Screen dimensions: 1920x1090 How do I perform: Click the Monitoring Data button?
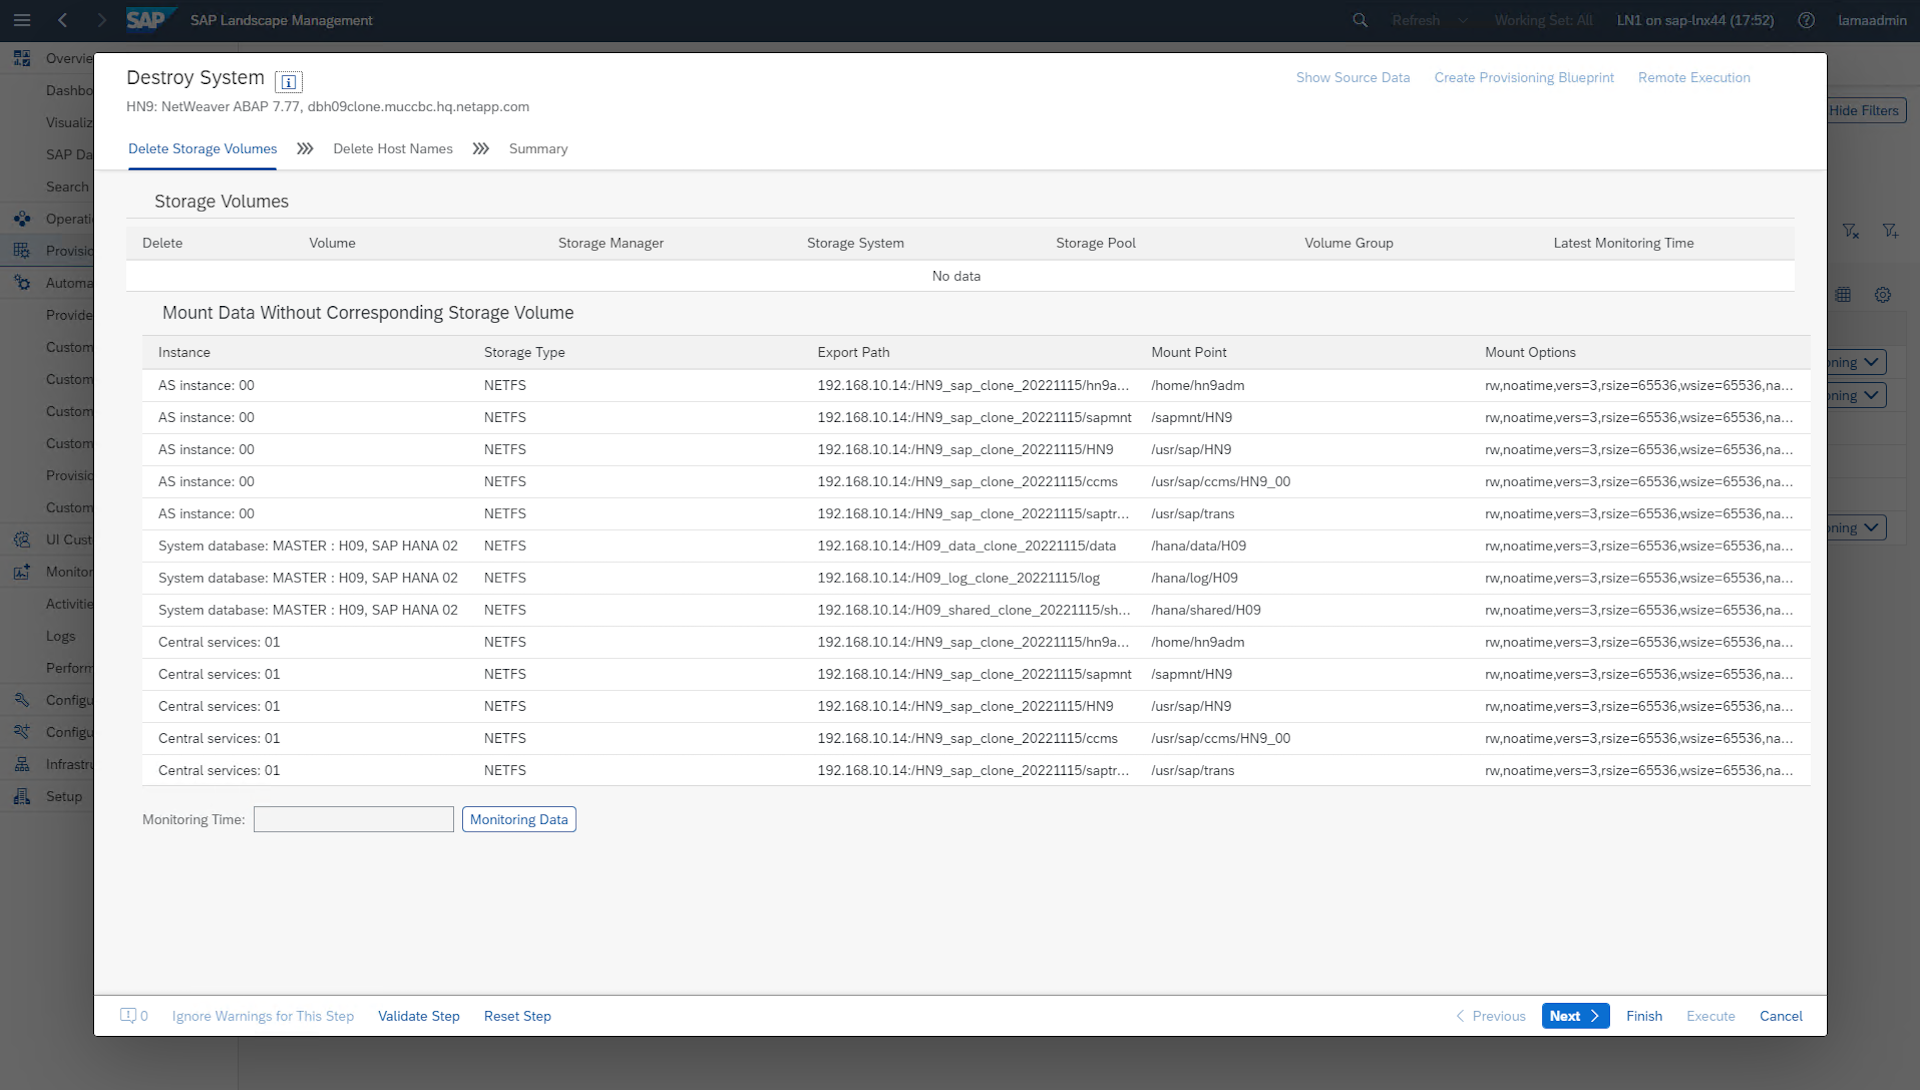518,820
